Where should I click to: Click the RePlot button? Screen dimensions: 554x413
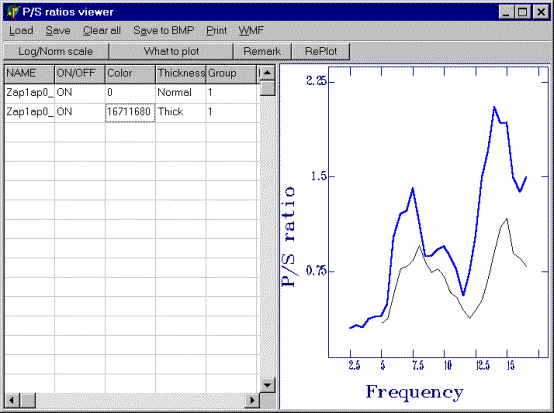[x=321, y=52]
